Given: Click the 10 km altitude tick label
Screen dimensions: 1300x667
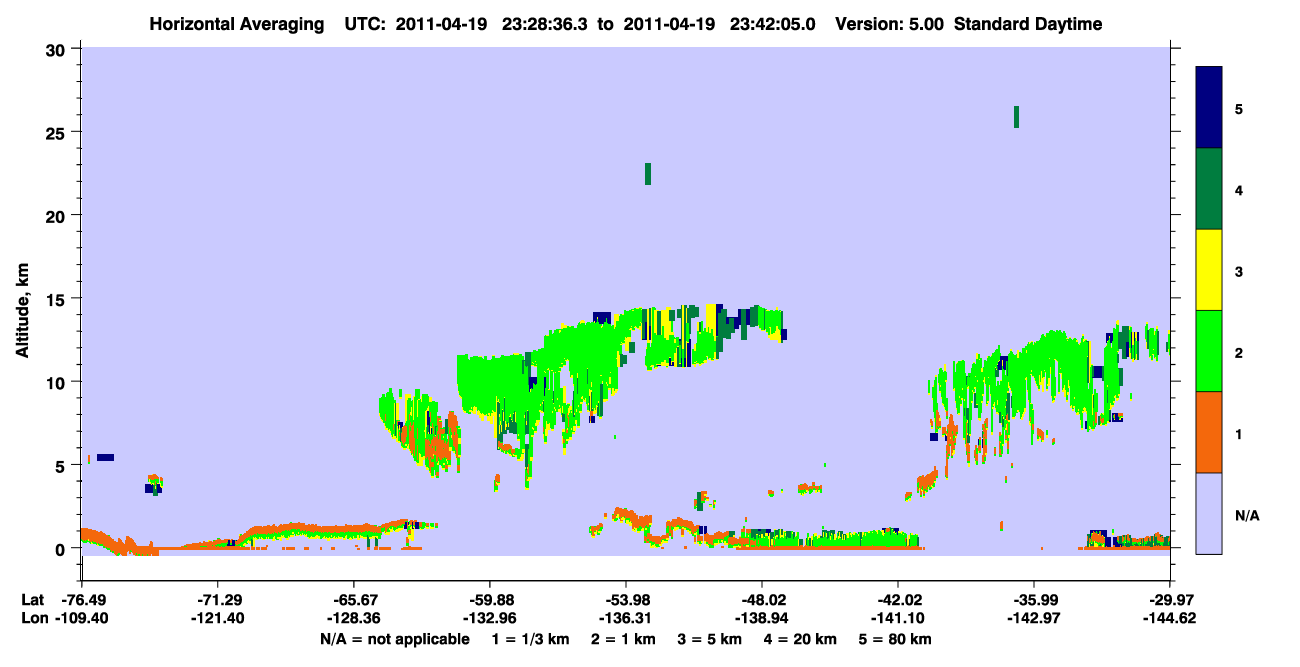Looking at the screenshot, I should coord(55,382).
